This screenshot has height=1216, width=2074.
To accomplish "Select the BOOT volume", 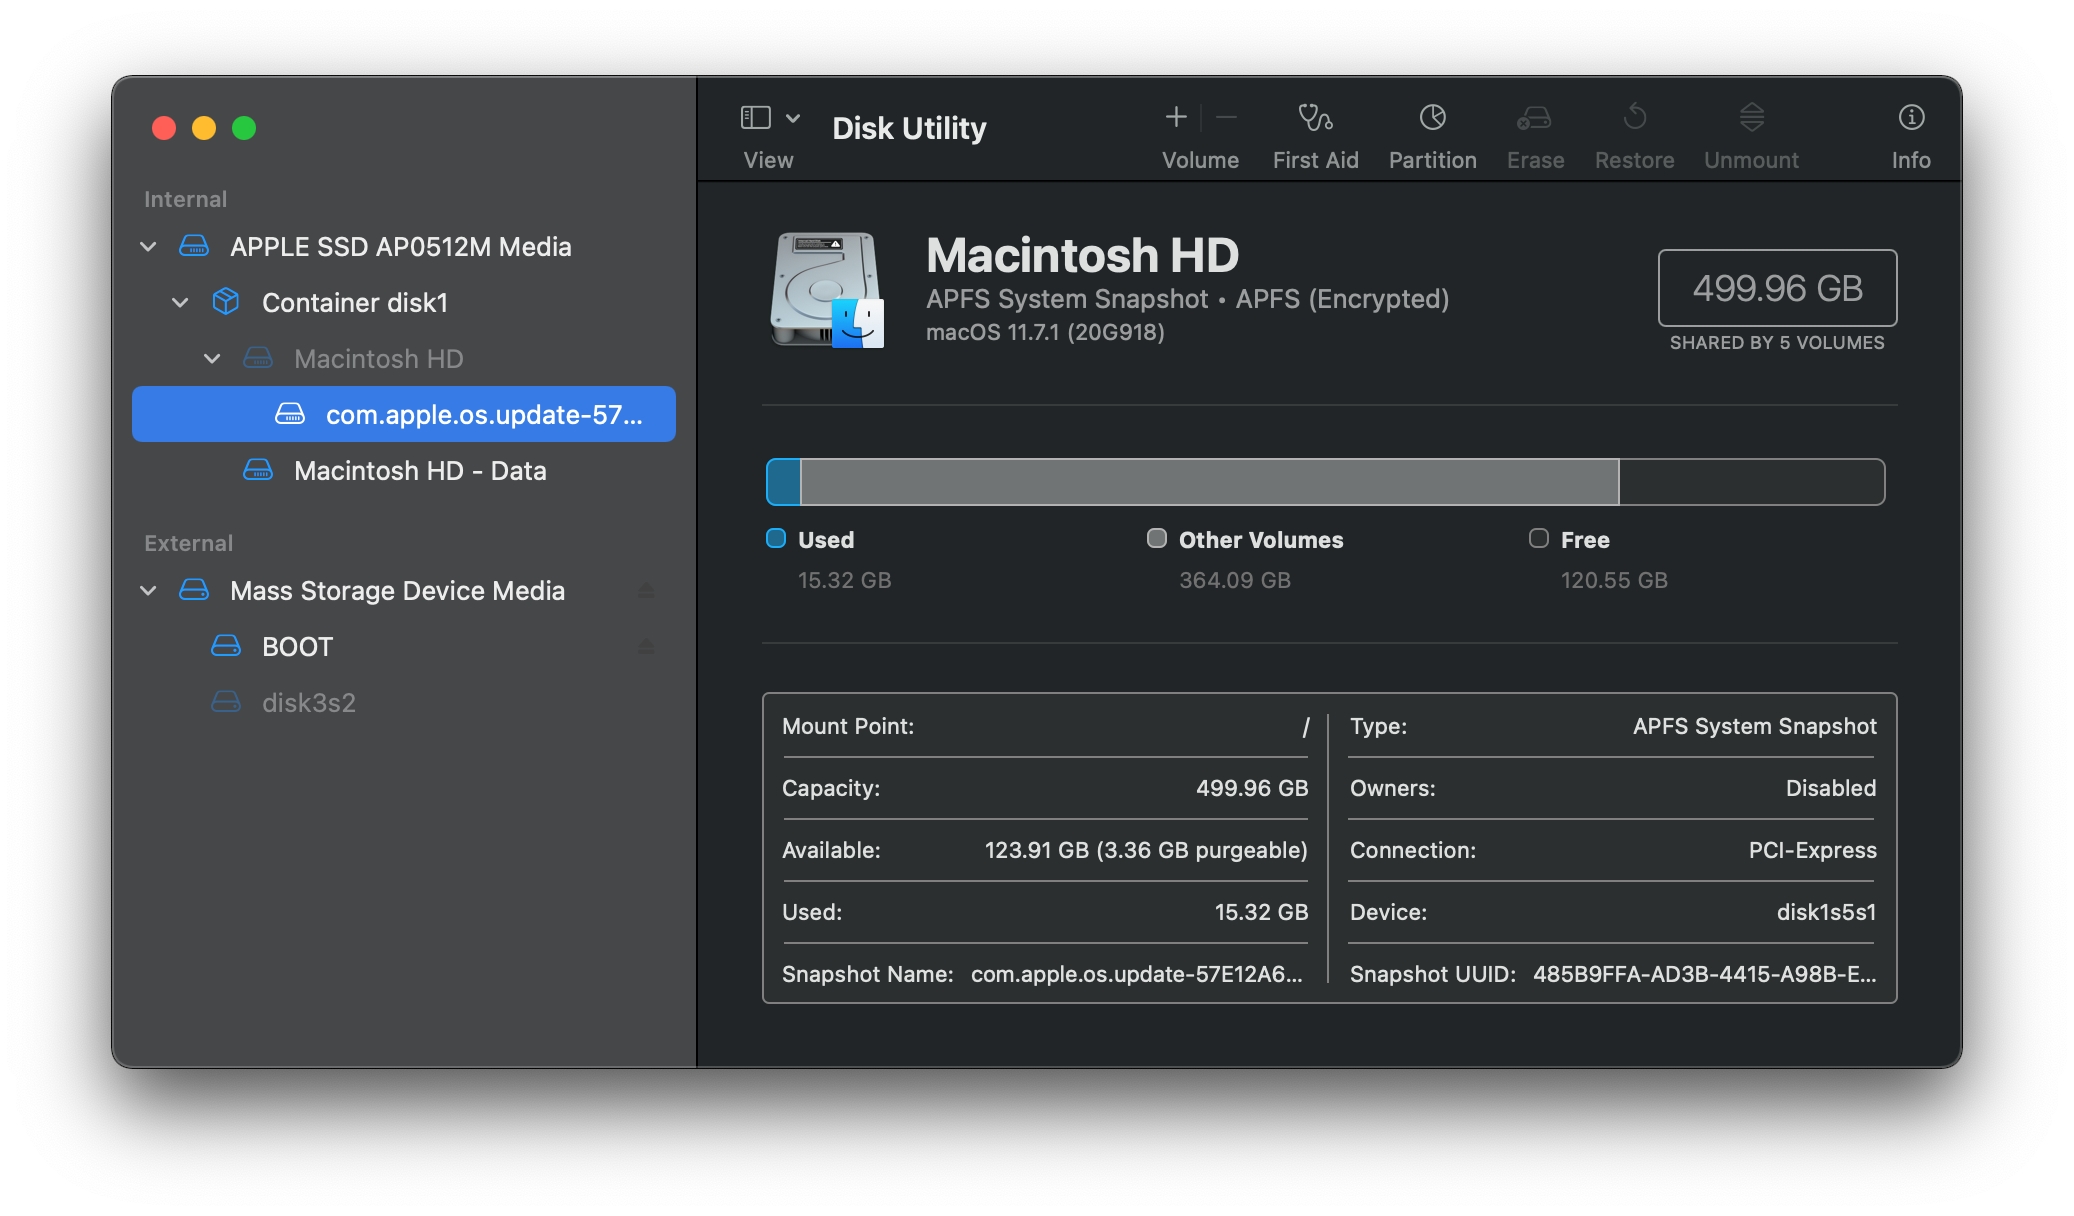I will (297, 647).
